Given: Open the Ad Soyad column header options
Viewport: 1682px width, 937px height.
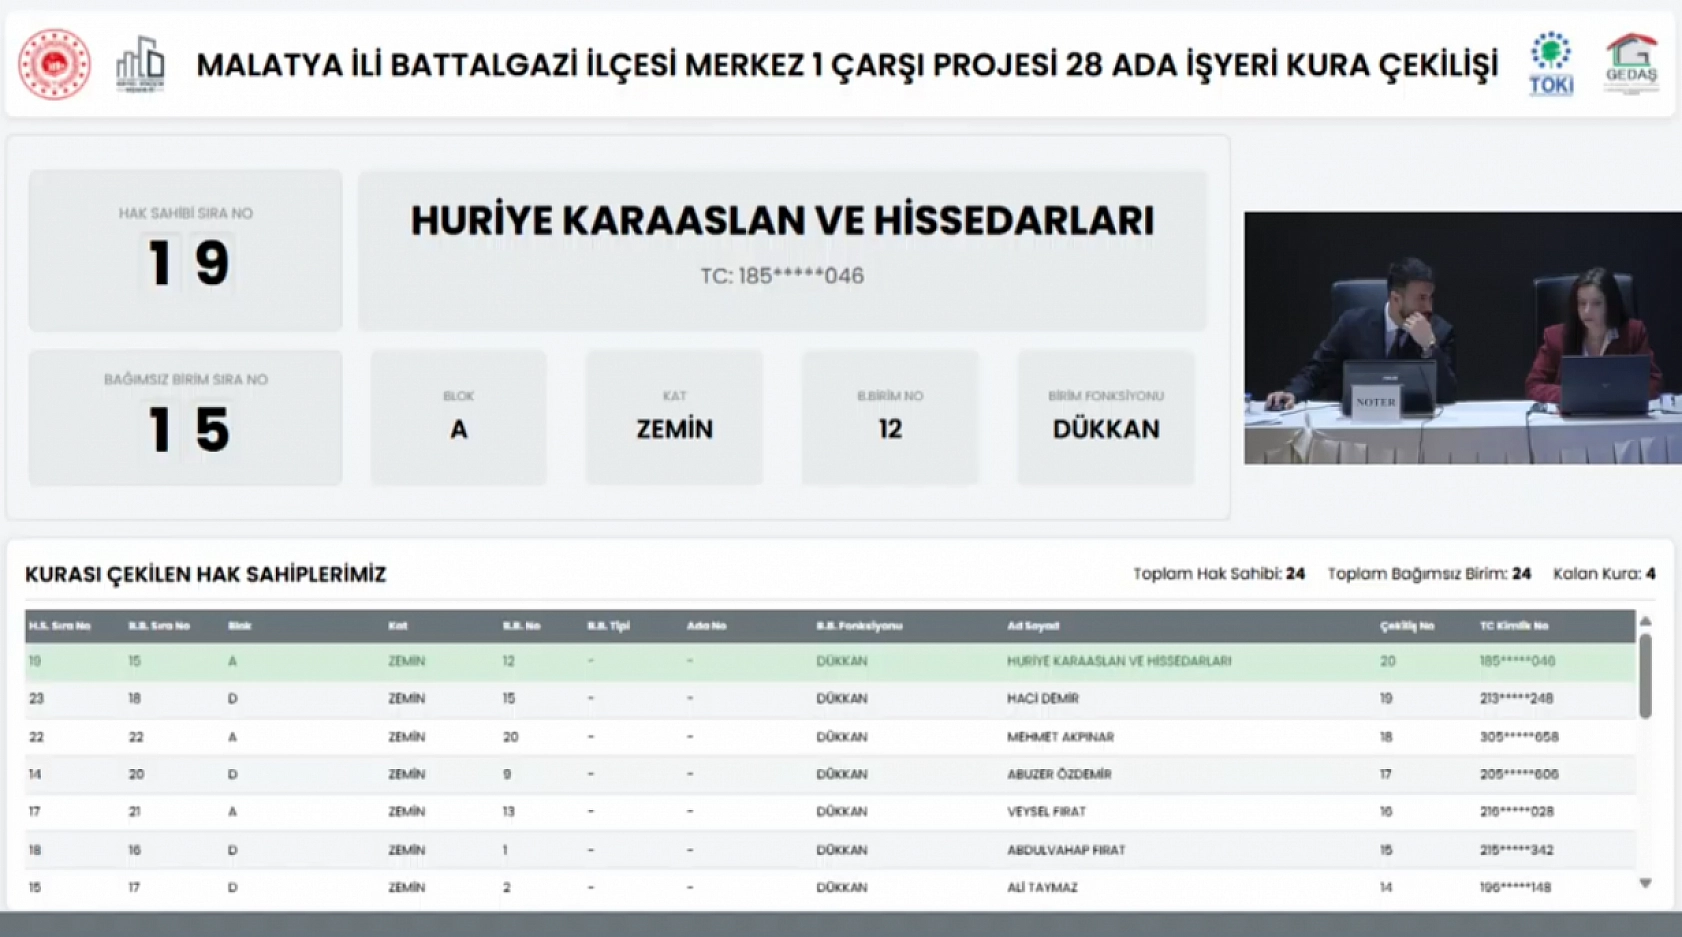Looking at the screenshot, I should [x=1031, y=625].
